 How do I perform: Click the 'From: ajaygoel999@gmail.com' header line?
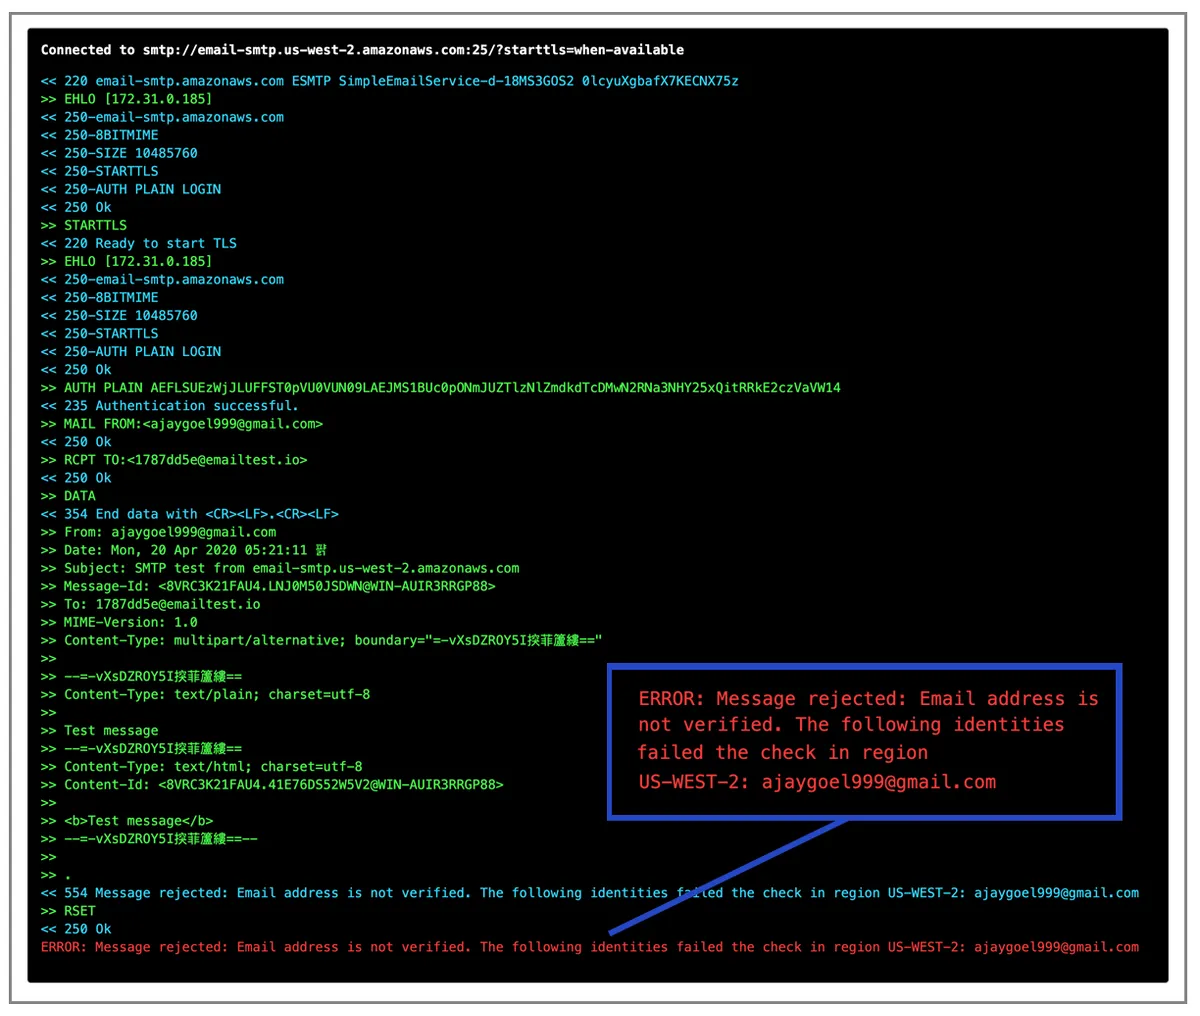click(158, 531)
